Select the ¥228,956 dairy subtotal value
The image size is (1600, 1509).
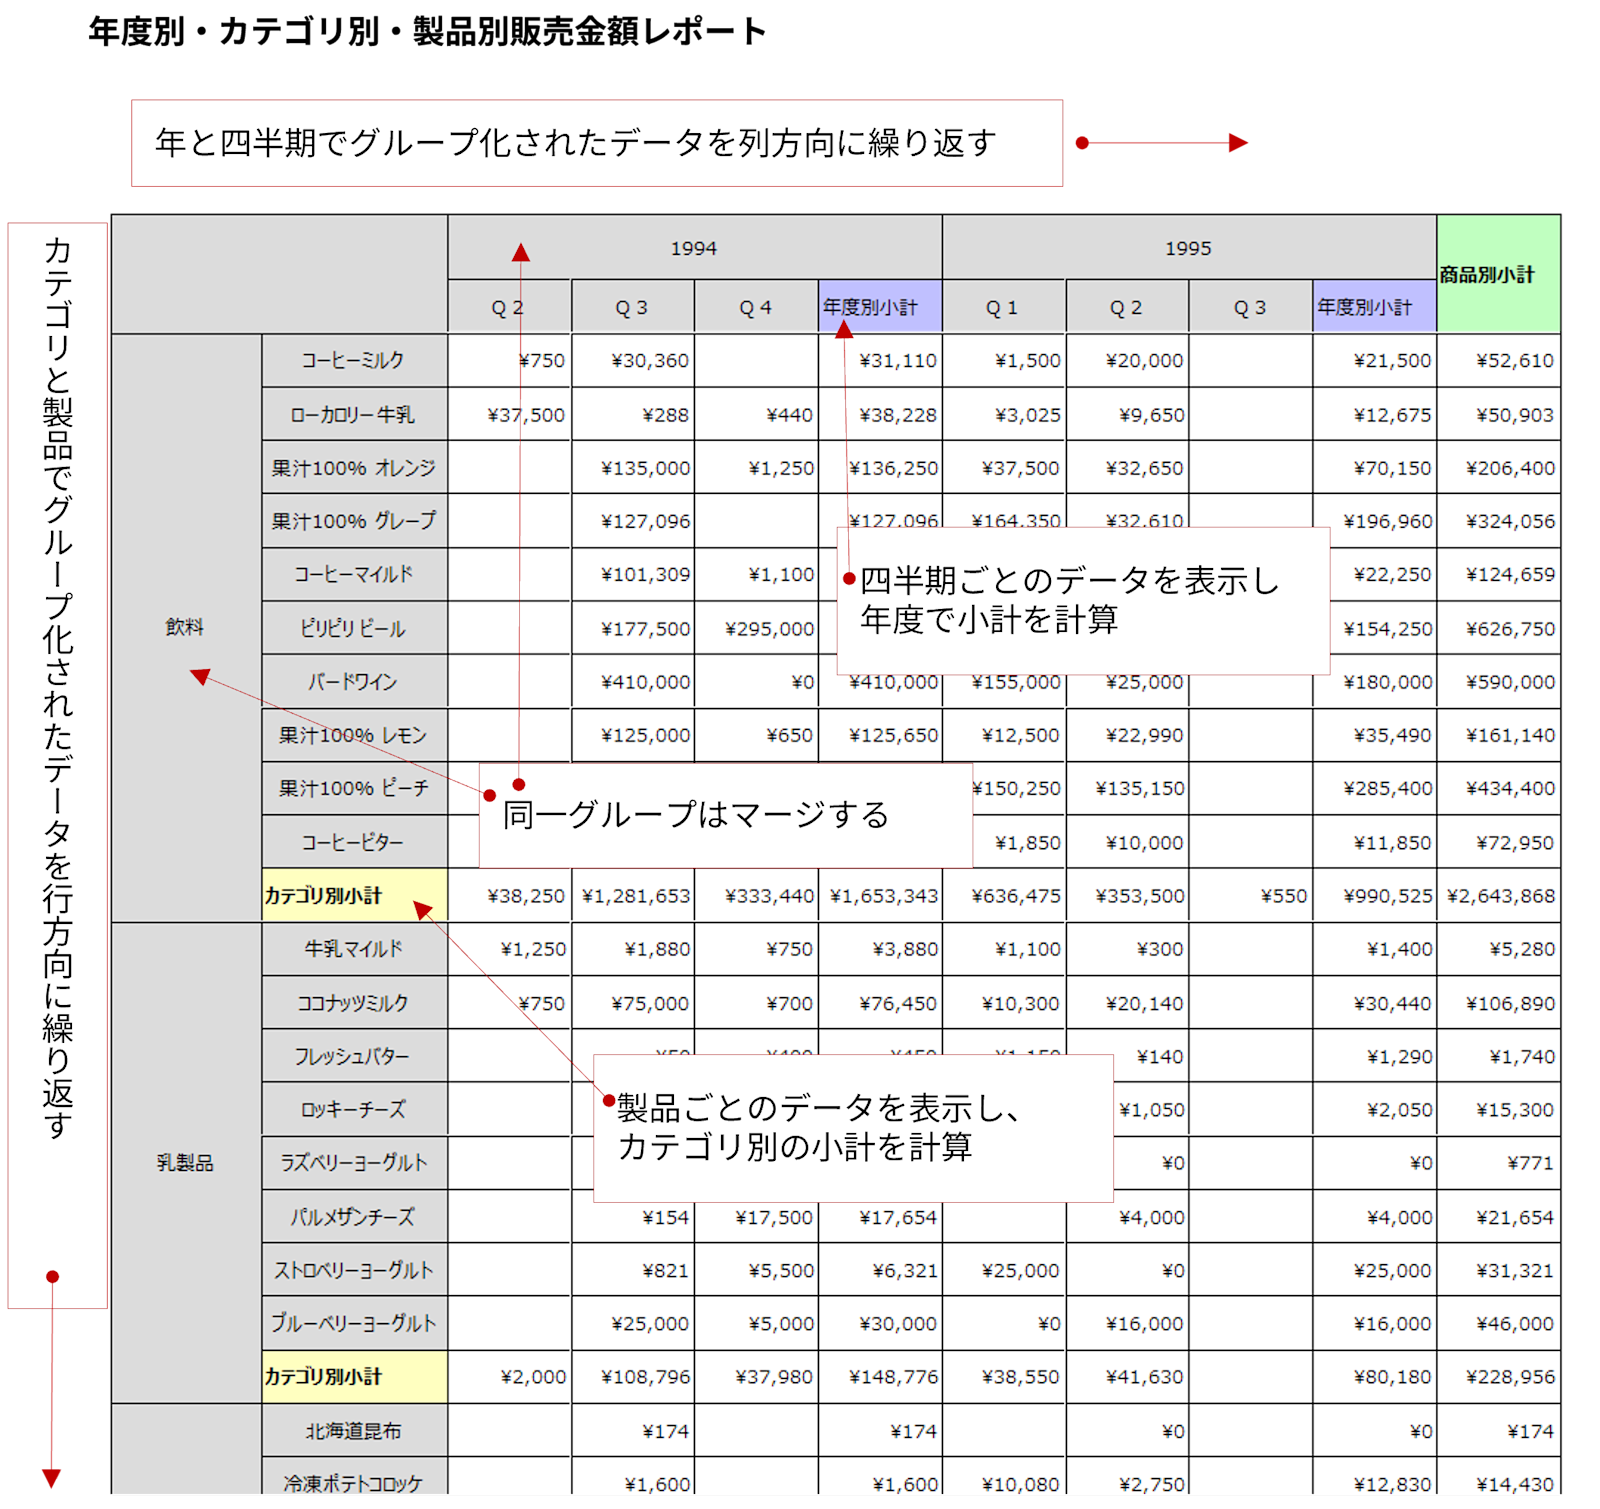point(1499,1377)
